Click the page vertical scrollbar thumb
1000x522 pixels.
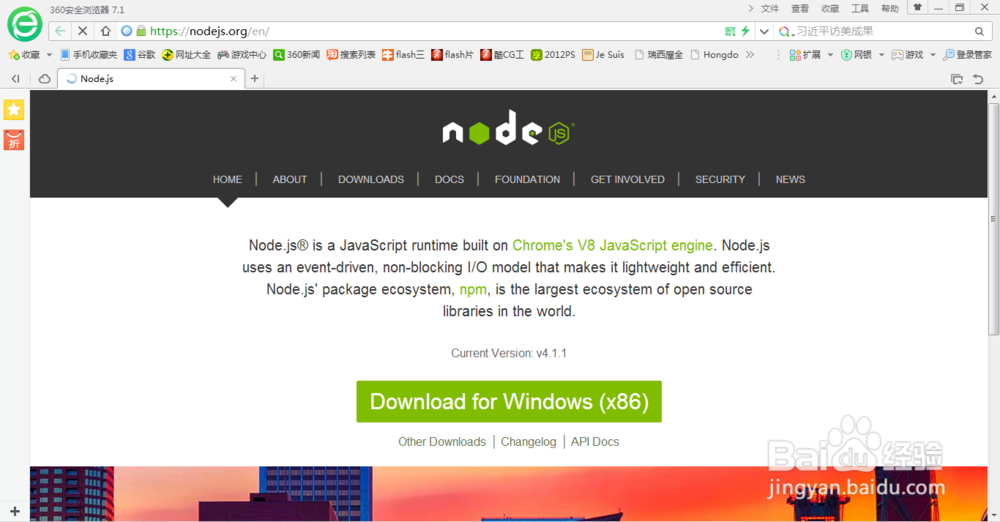[994, 219]
